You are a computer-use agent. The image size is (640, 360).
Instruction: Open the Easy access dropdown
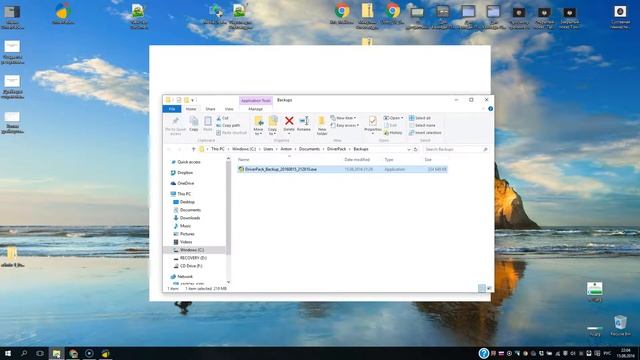click(x=345, y=125)
